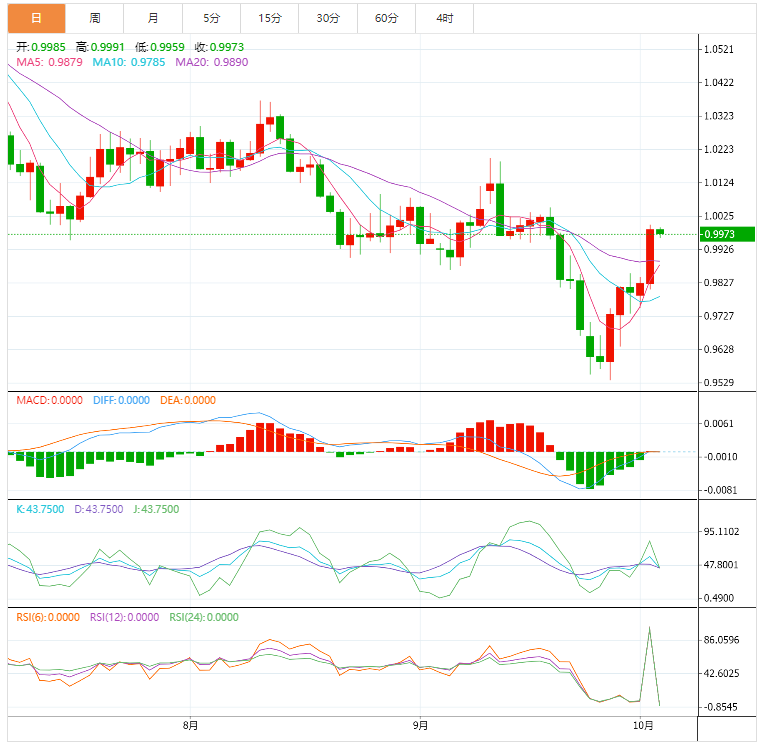Click the 1.0521 price axis label

point(719,49)
